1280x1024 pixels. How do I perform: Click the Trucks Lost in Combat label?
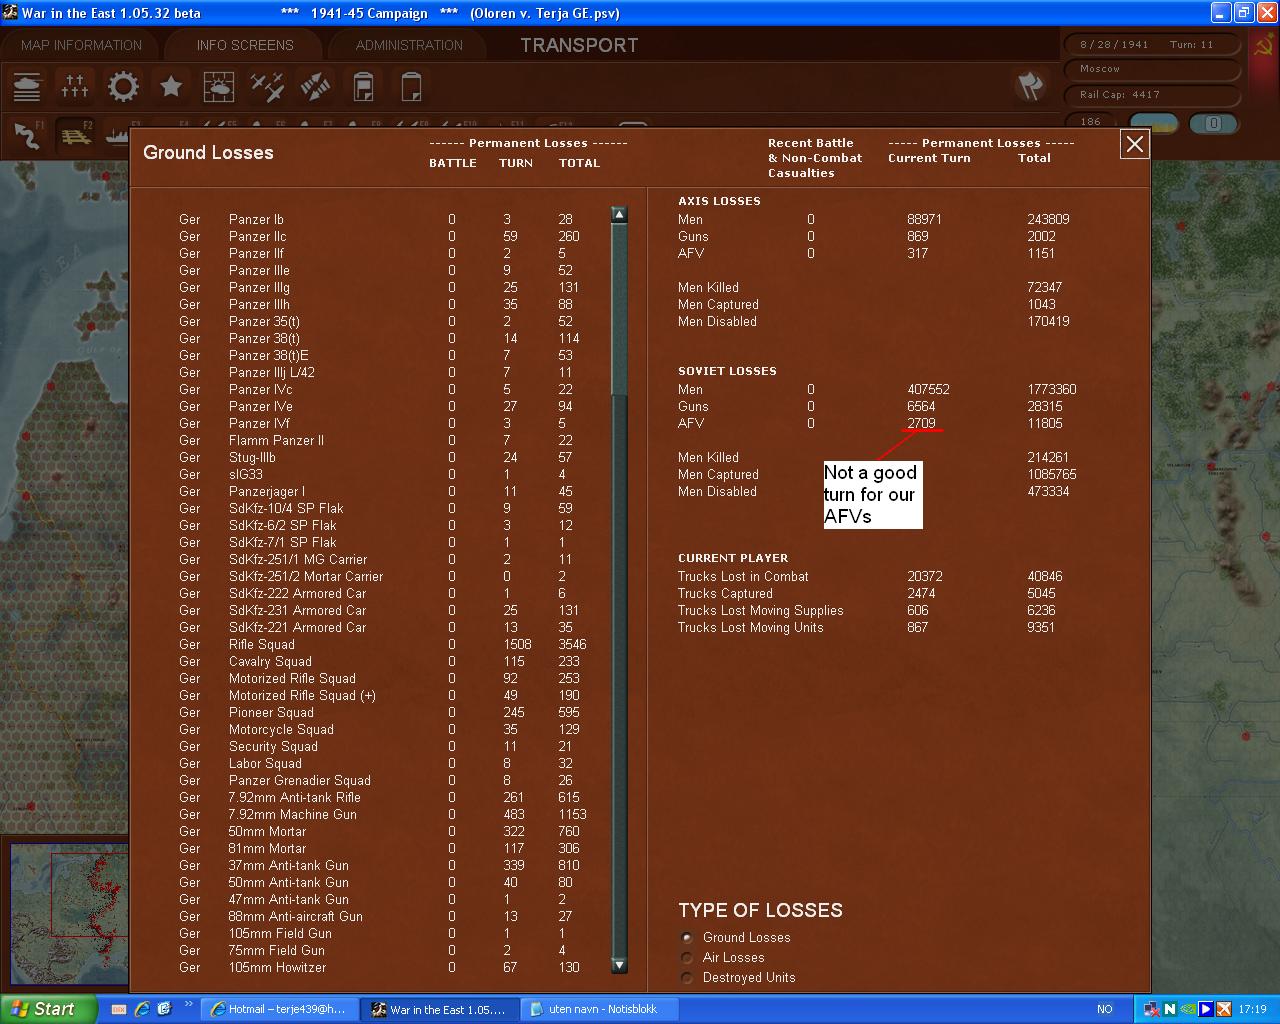(x=743, y=576)
